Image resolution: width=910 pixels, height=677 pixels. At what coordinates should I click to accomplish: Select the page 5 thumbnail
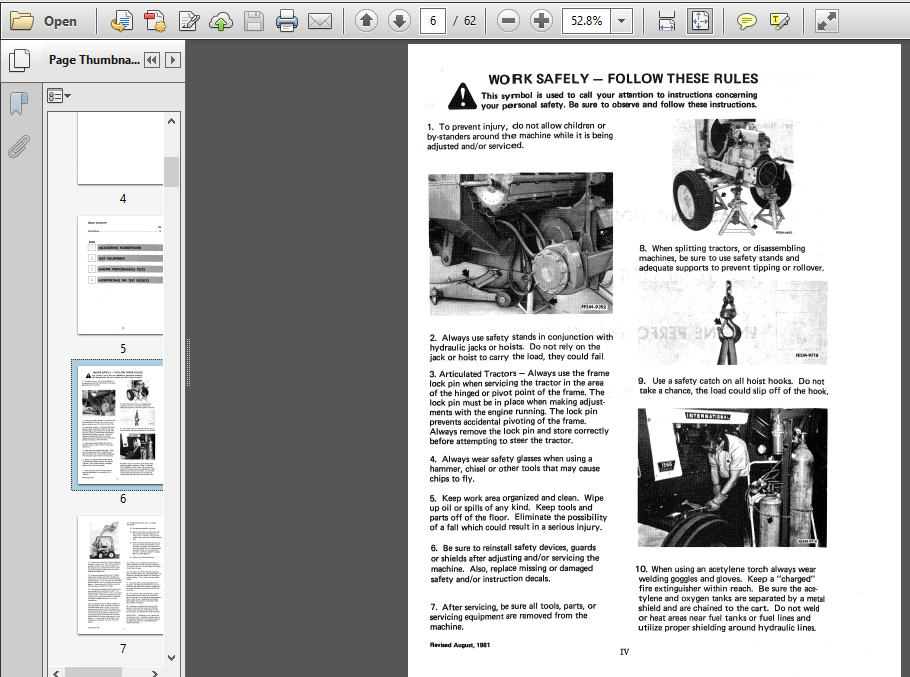point(121,276)
